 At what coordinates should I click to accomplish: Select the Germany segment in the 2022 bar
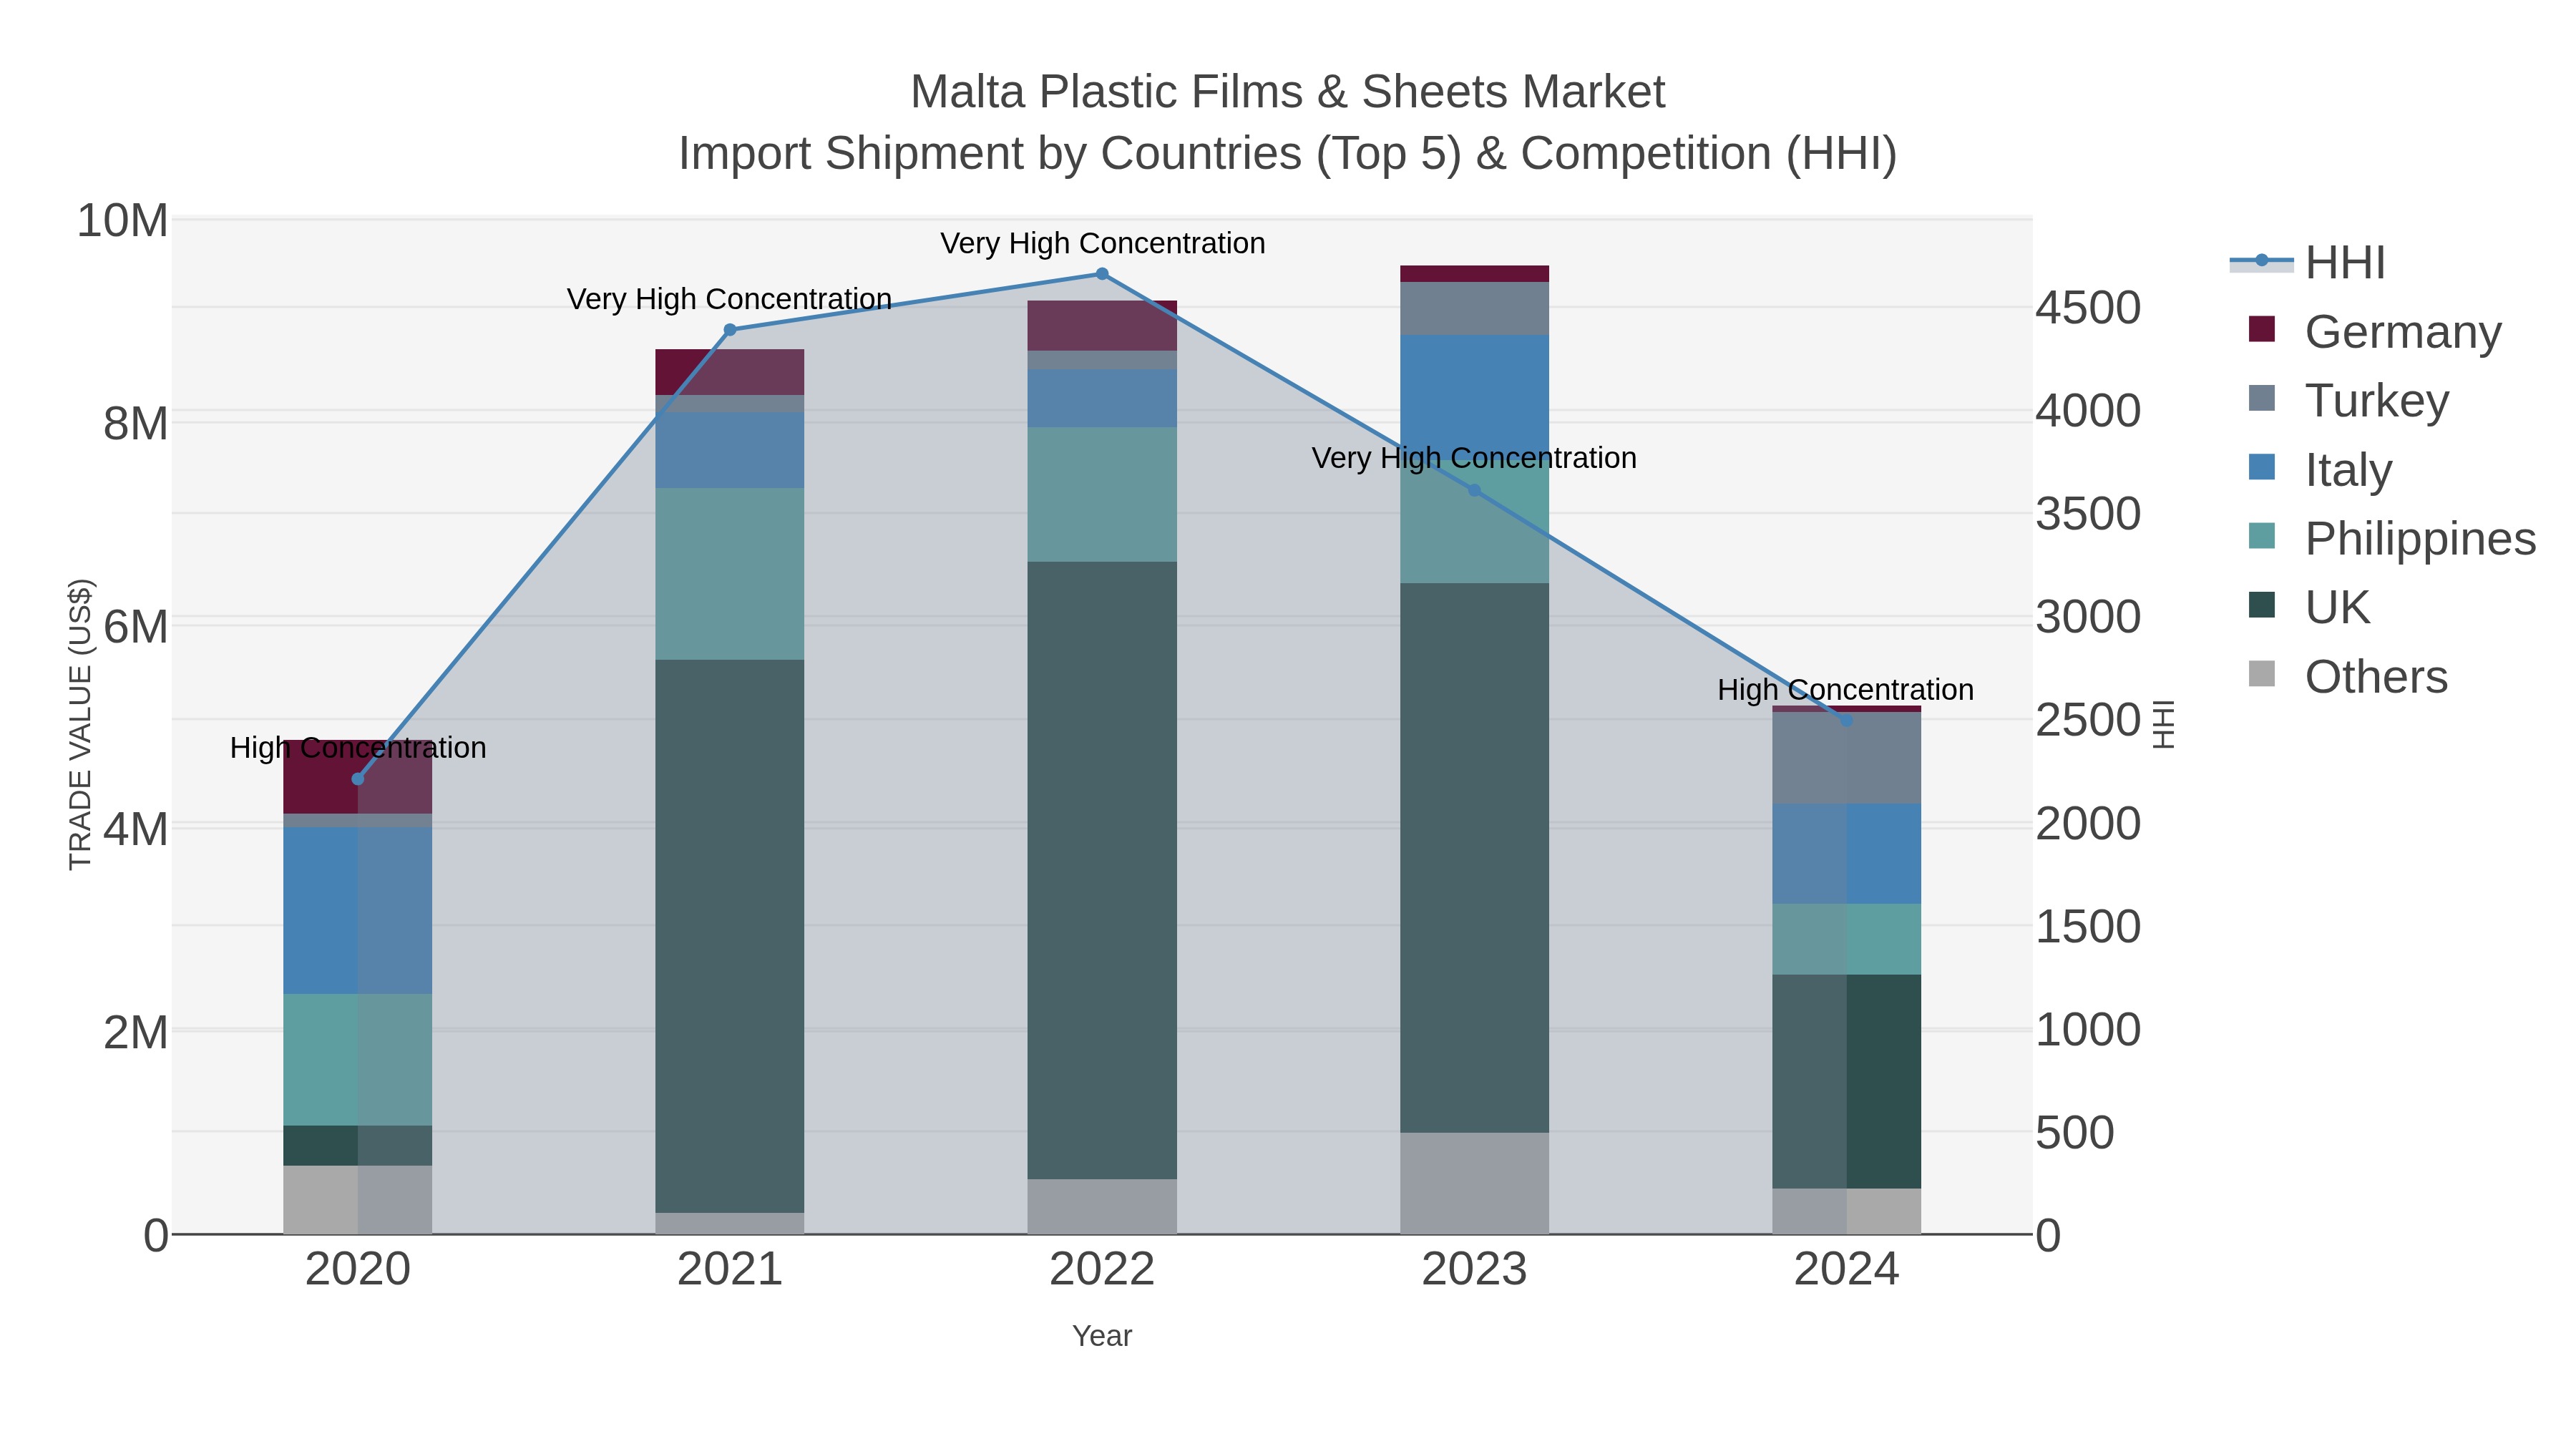pyautogui.click(x=1102, y=326)
